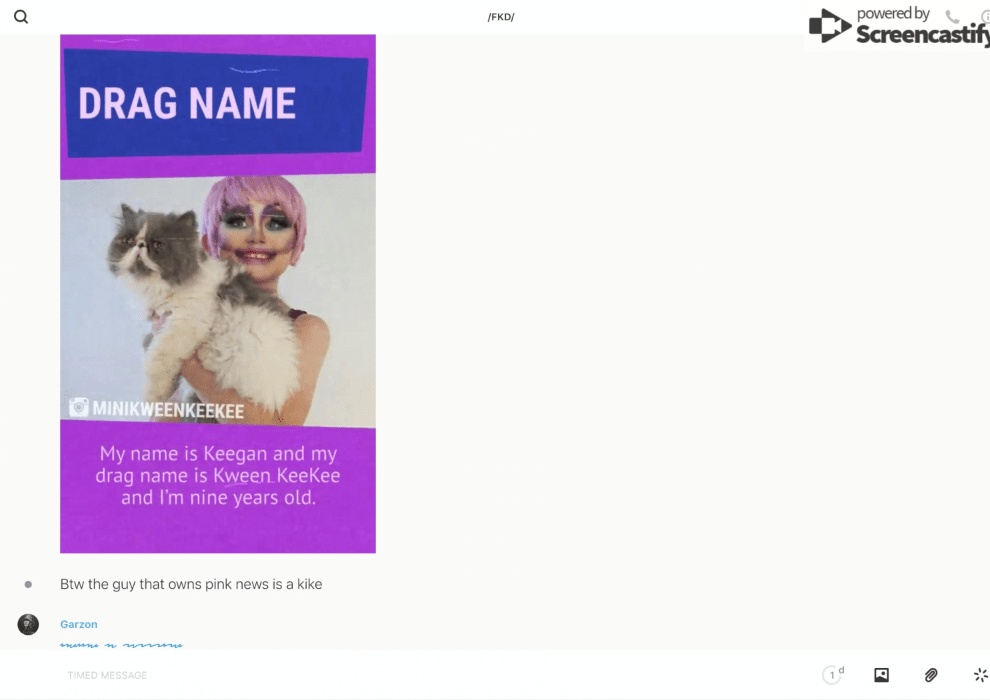Attach a file with the paperclip icon
The height and width of the screenshot is (700, 990).
tap(931, 675)
